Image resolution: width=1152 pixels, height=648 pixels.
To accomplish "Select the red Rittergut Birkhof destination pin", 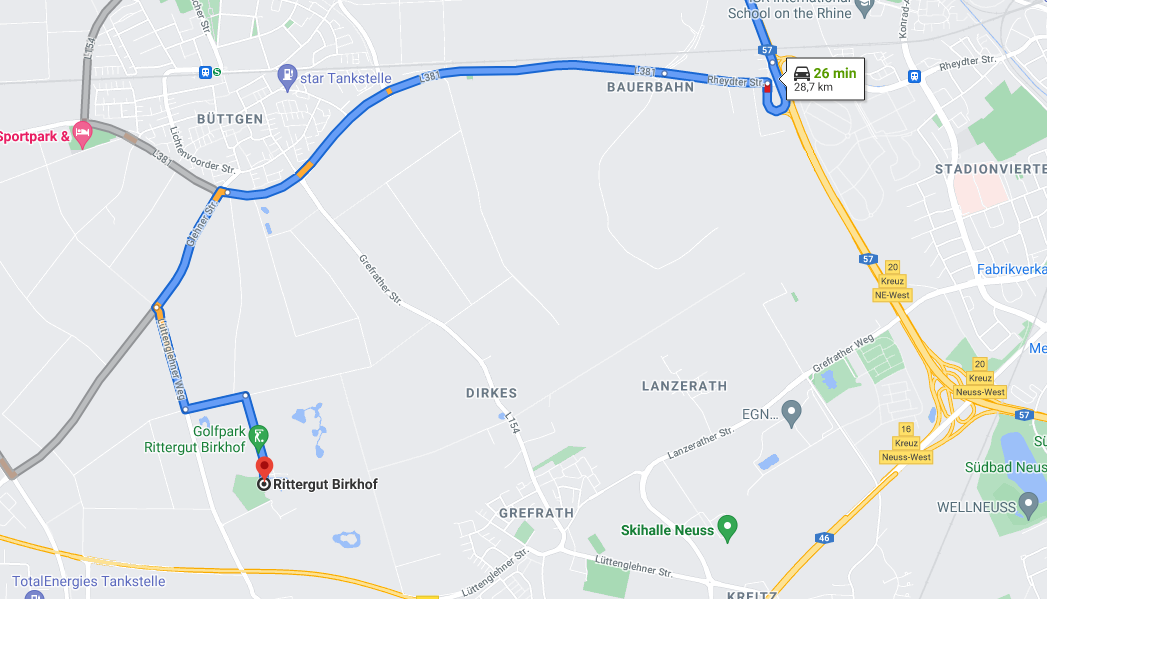I will click(x=264, y=468).
